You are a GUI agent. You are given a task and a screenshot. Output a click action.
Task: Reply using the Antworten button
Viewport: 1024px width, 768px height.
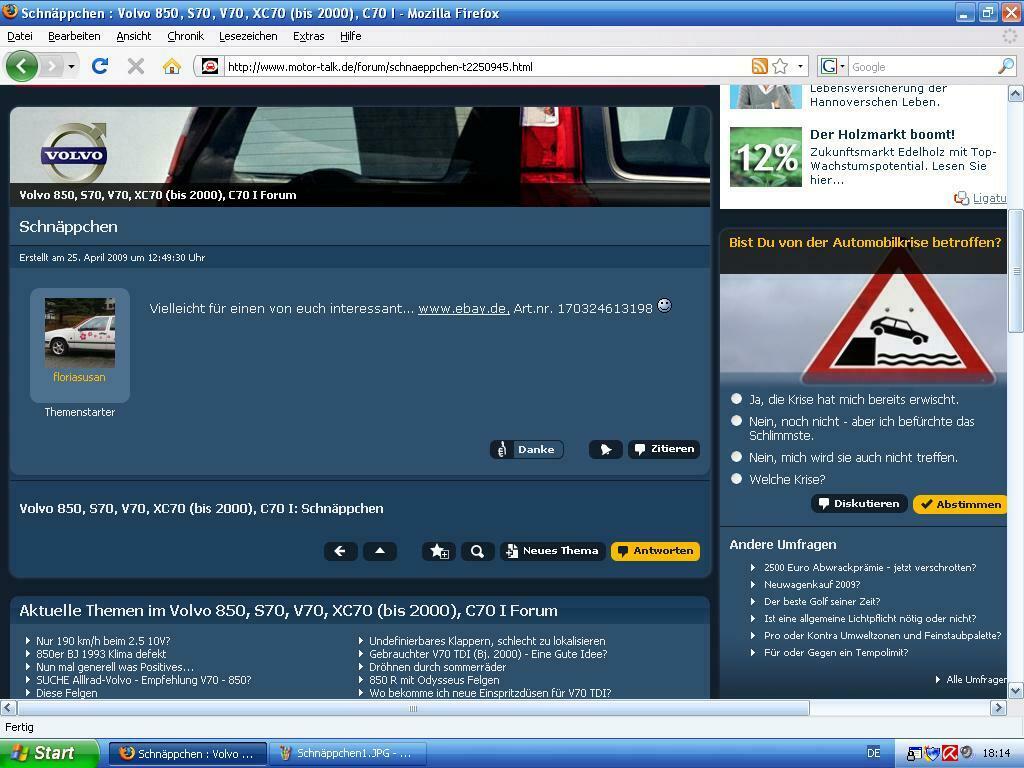[x=656, y=551]
